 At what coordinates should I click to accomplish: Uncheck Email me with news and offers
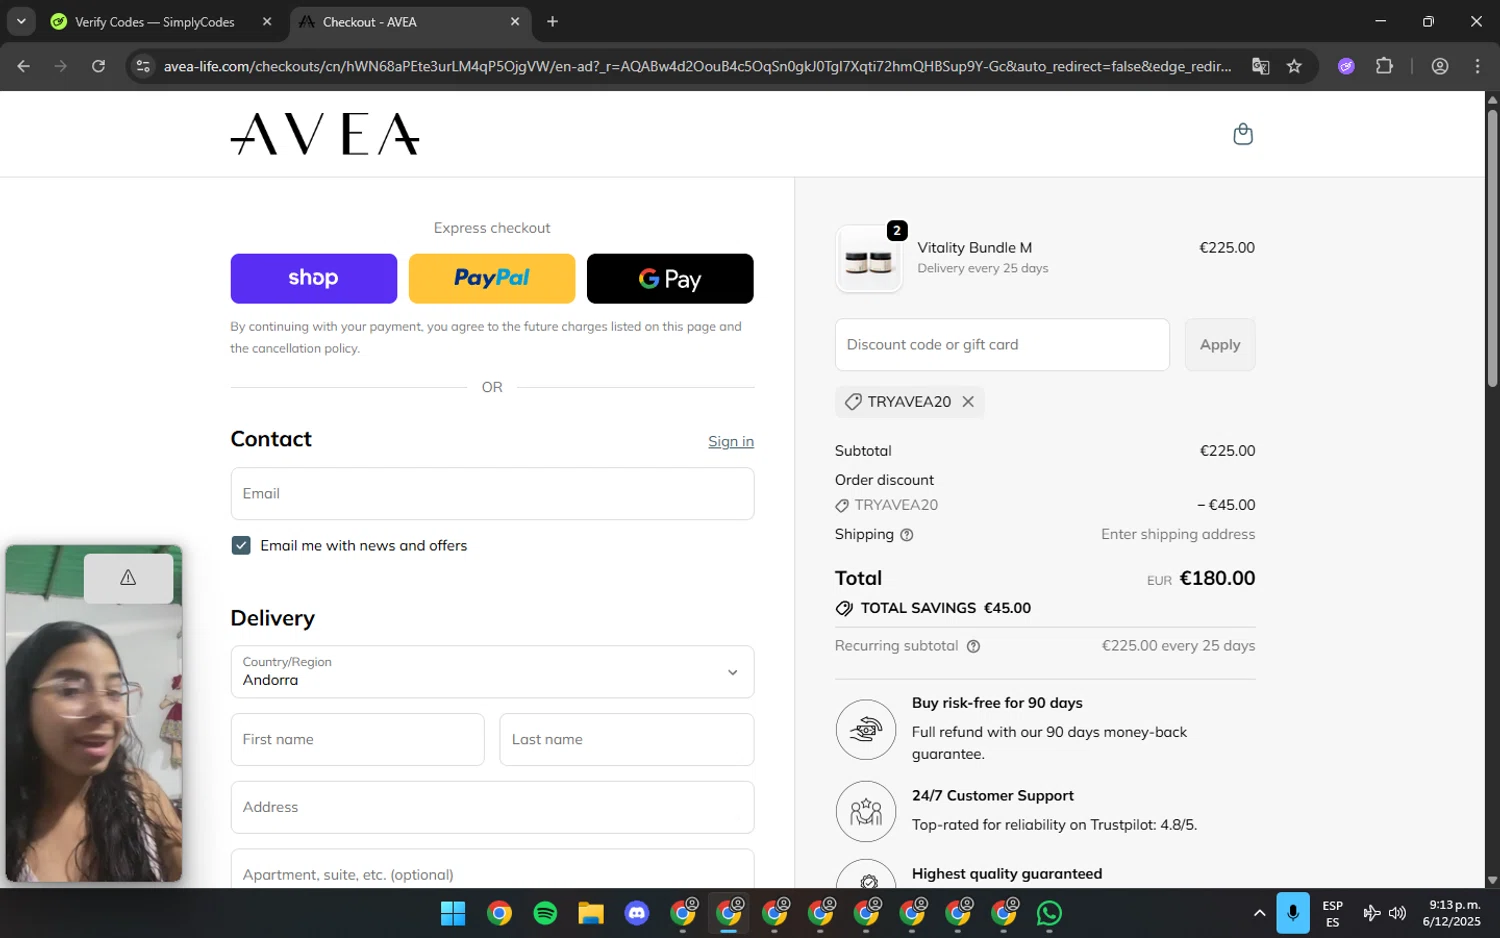(x=241, y=545)
